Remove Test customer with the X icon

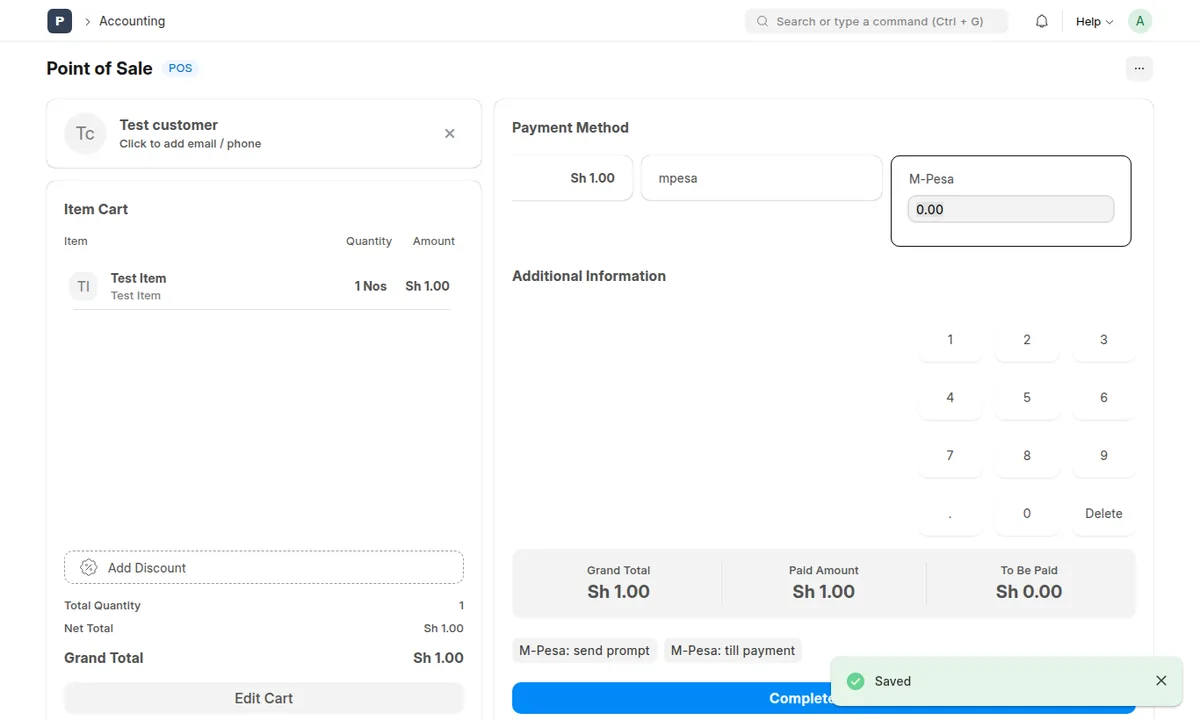point(450,133)
